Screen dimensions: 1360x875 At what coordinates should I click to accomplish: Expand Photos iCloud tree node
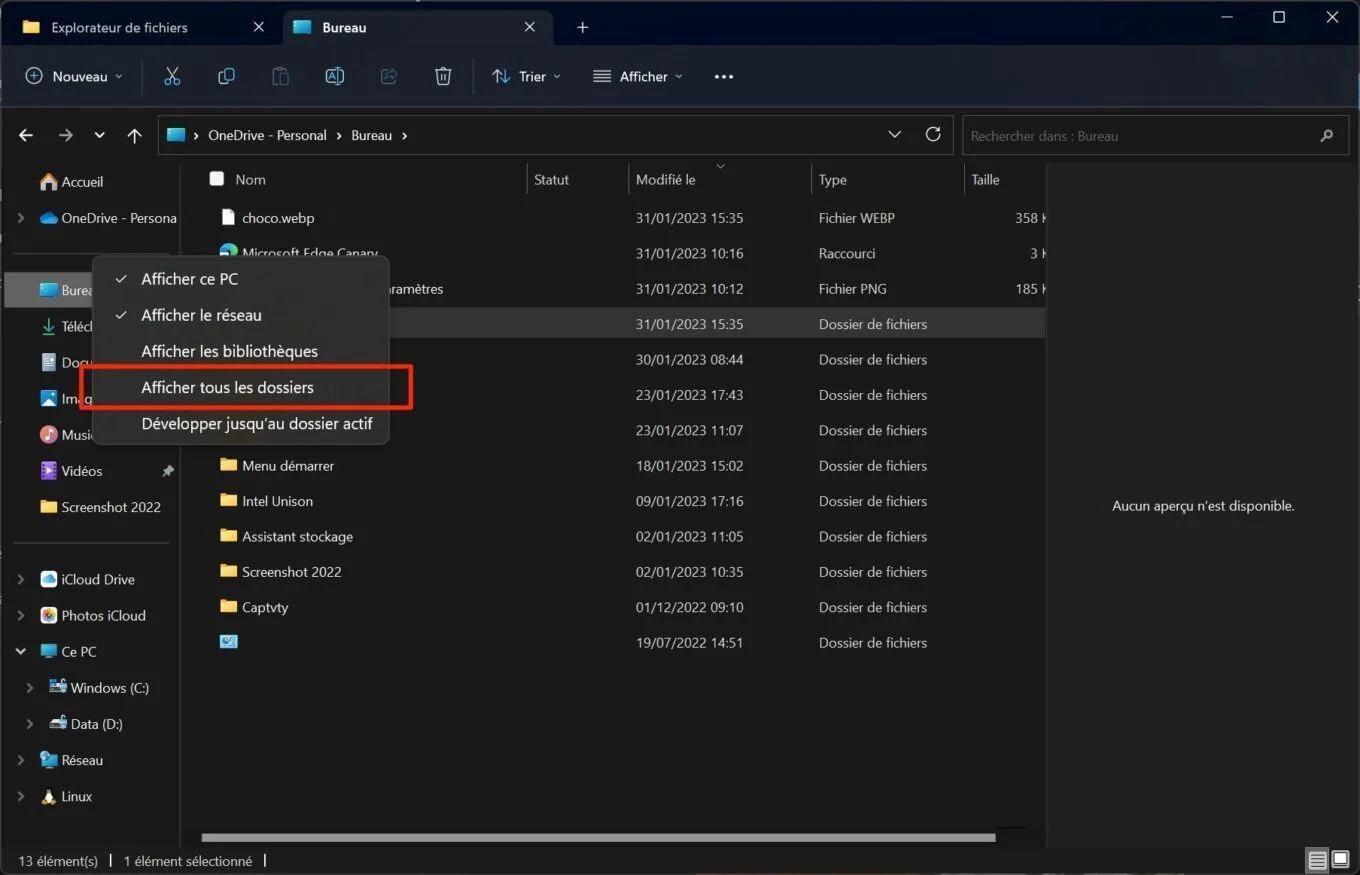click(x=21, y=616)
